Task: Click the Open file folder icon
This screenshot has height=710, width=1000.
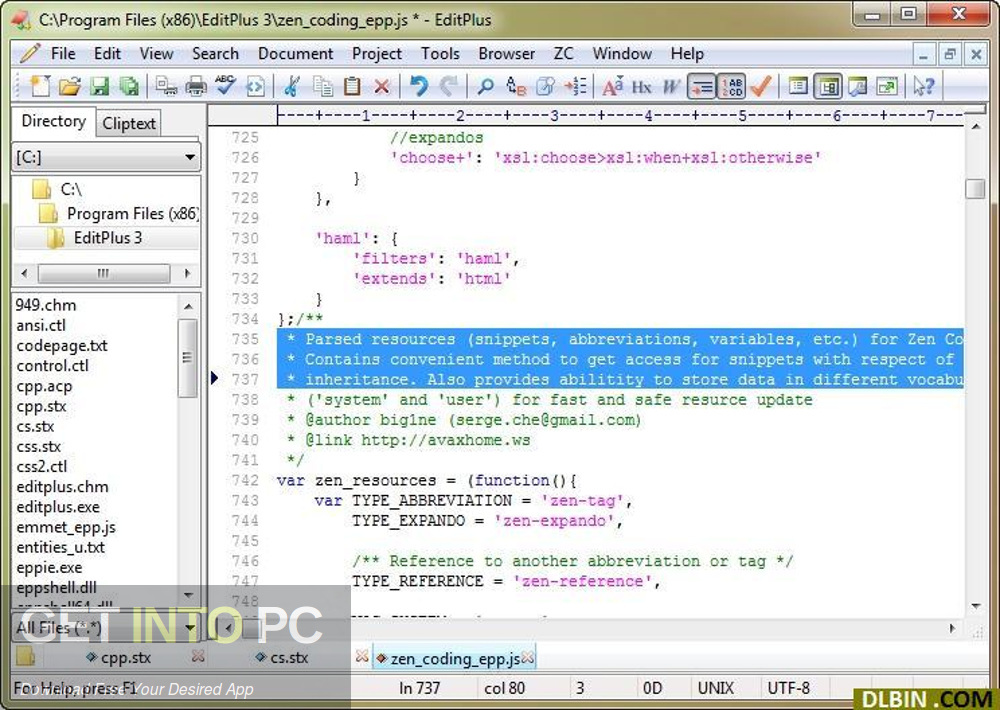Action: pos(70,86)
